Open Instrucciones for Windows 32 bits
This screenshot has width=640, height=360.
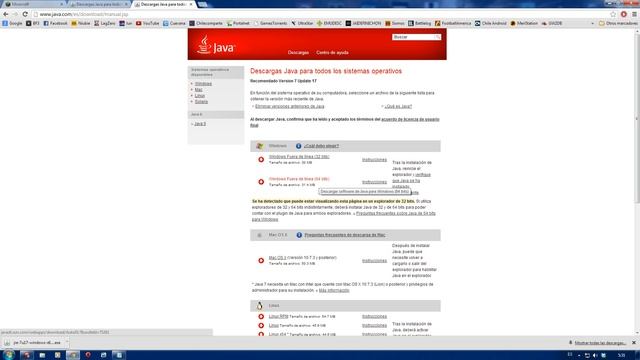[x=374, y=160]
